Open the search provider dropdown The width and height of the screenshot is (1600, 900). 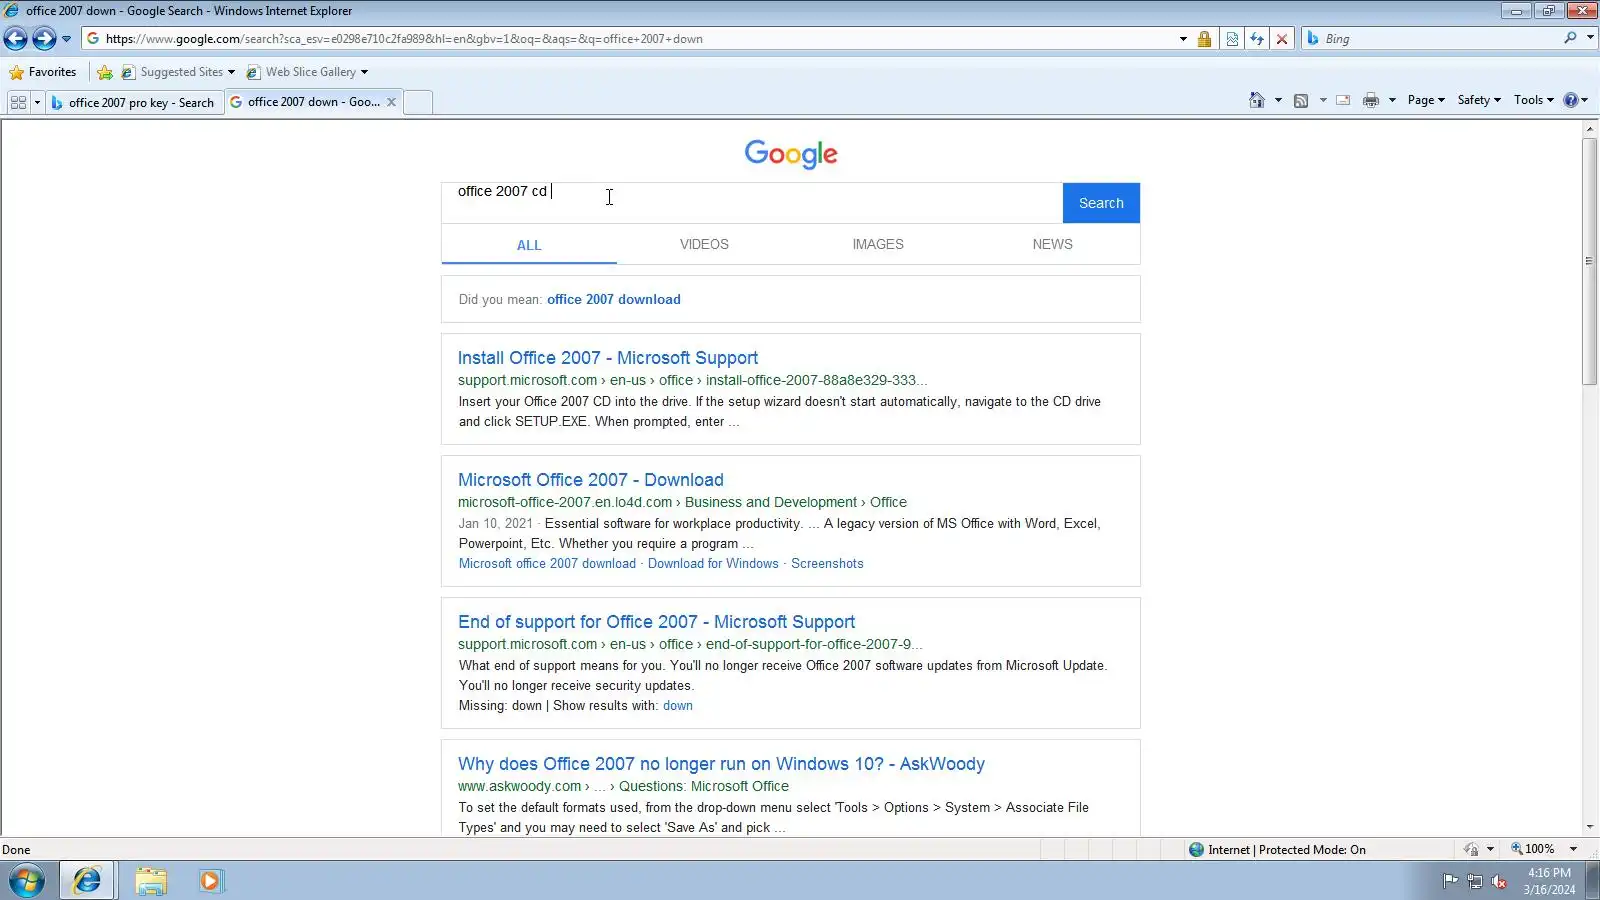(1590, 38)
